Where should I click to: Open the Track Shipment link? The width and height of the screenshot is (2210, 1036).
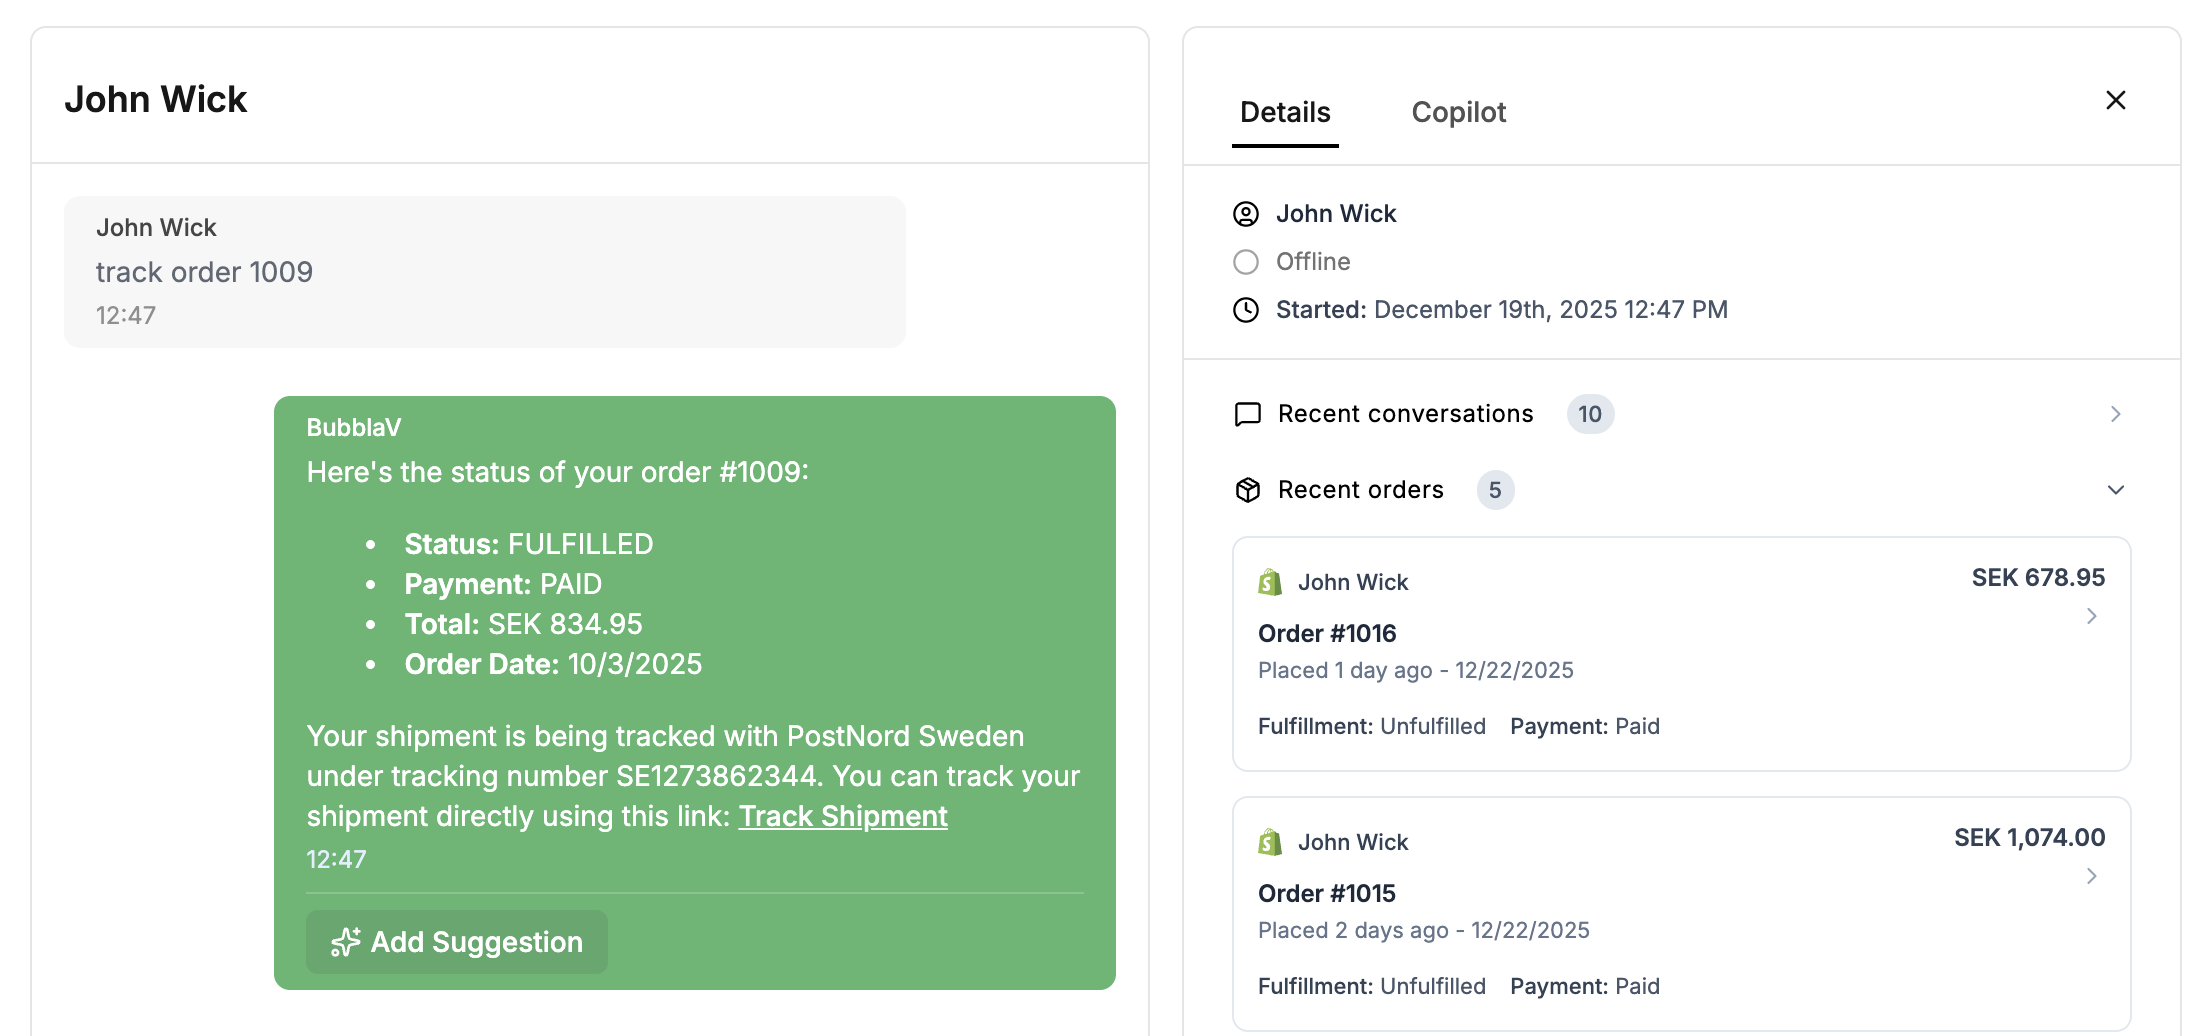click(842, 816)
